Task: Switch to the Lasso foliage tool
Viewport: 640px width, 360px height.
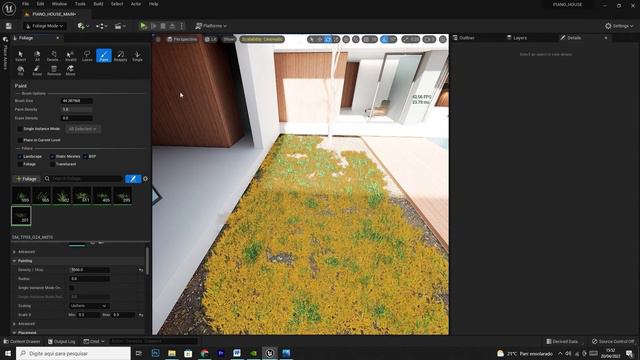Action: [87, 56]
